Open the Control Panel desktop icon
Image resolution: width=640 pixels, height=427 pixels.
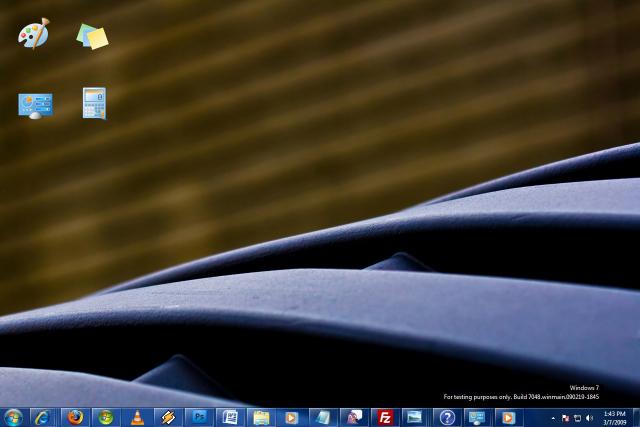tap(35, 104)
